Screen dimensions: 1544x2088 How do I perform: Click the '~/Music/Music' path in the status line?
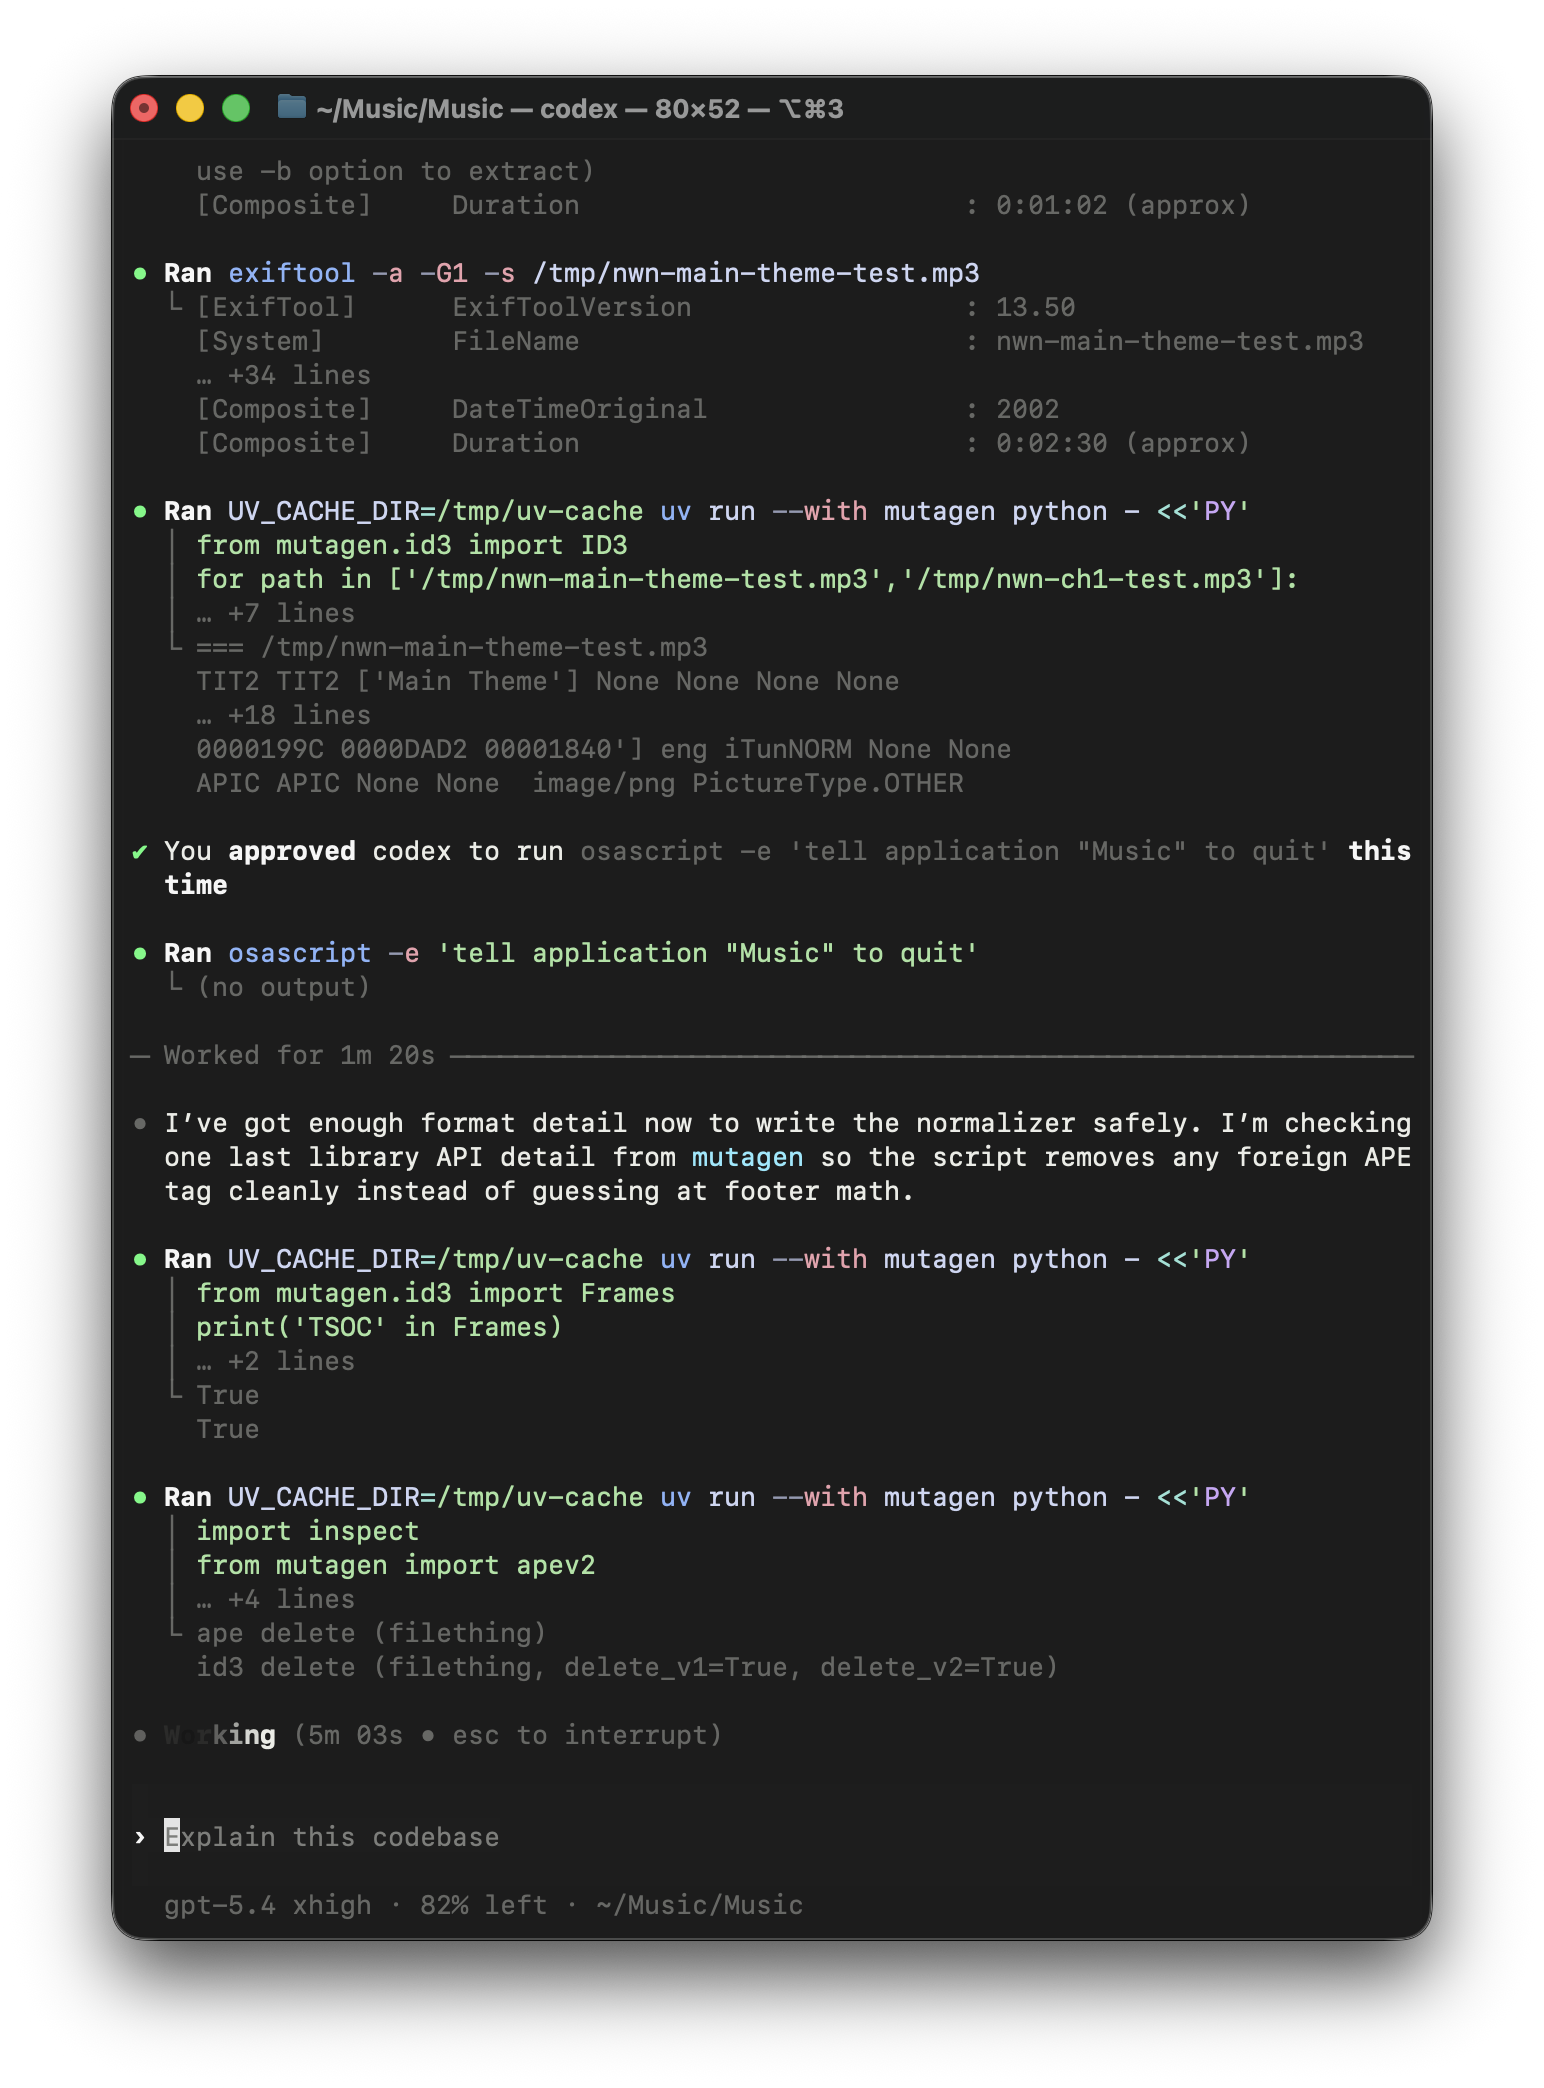pos(700,1906)
